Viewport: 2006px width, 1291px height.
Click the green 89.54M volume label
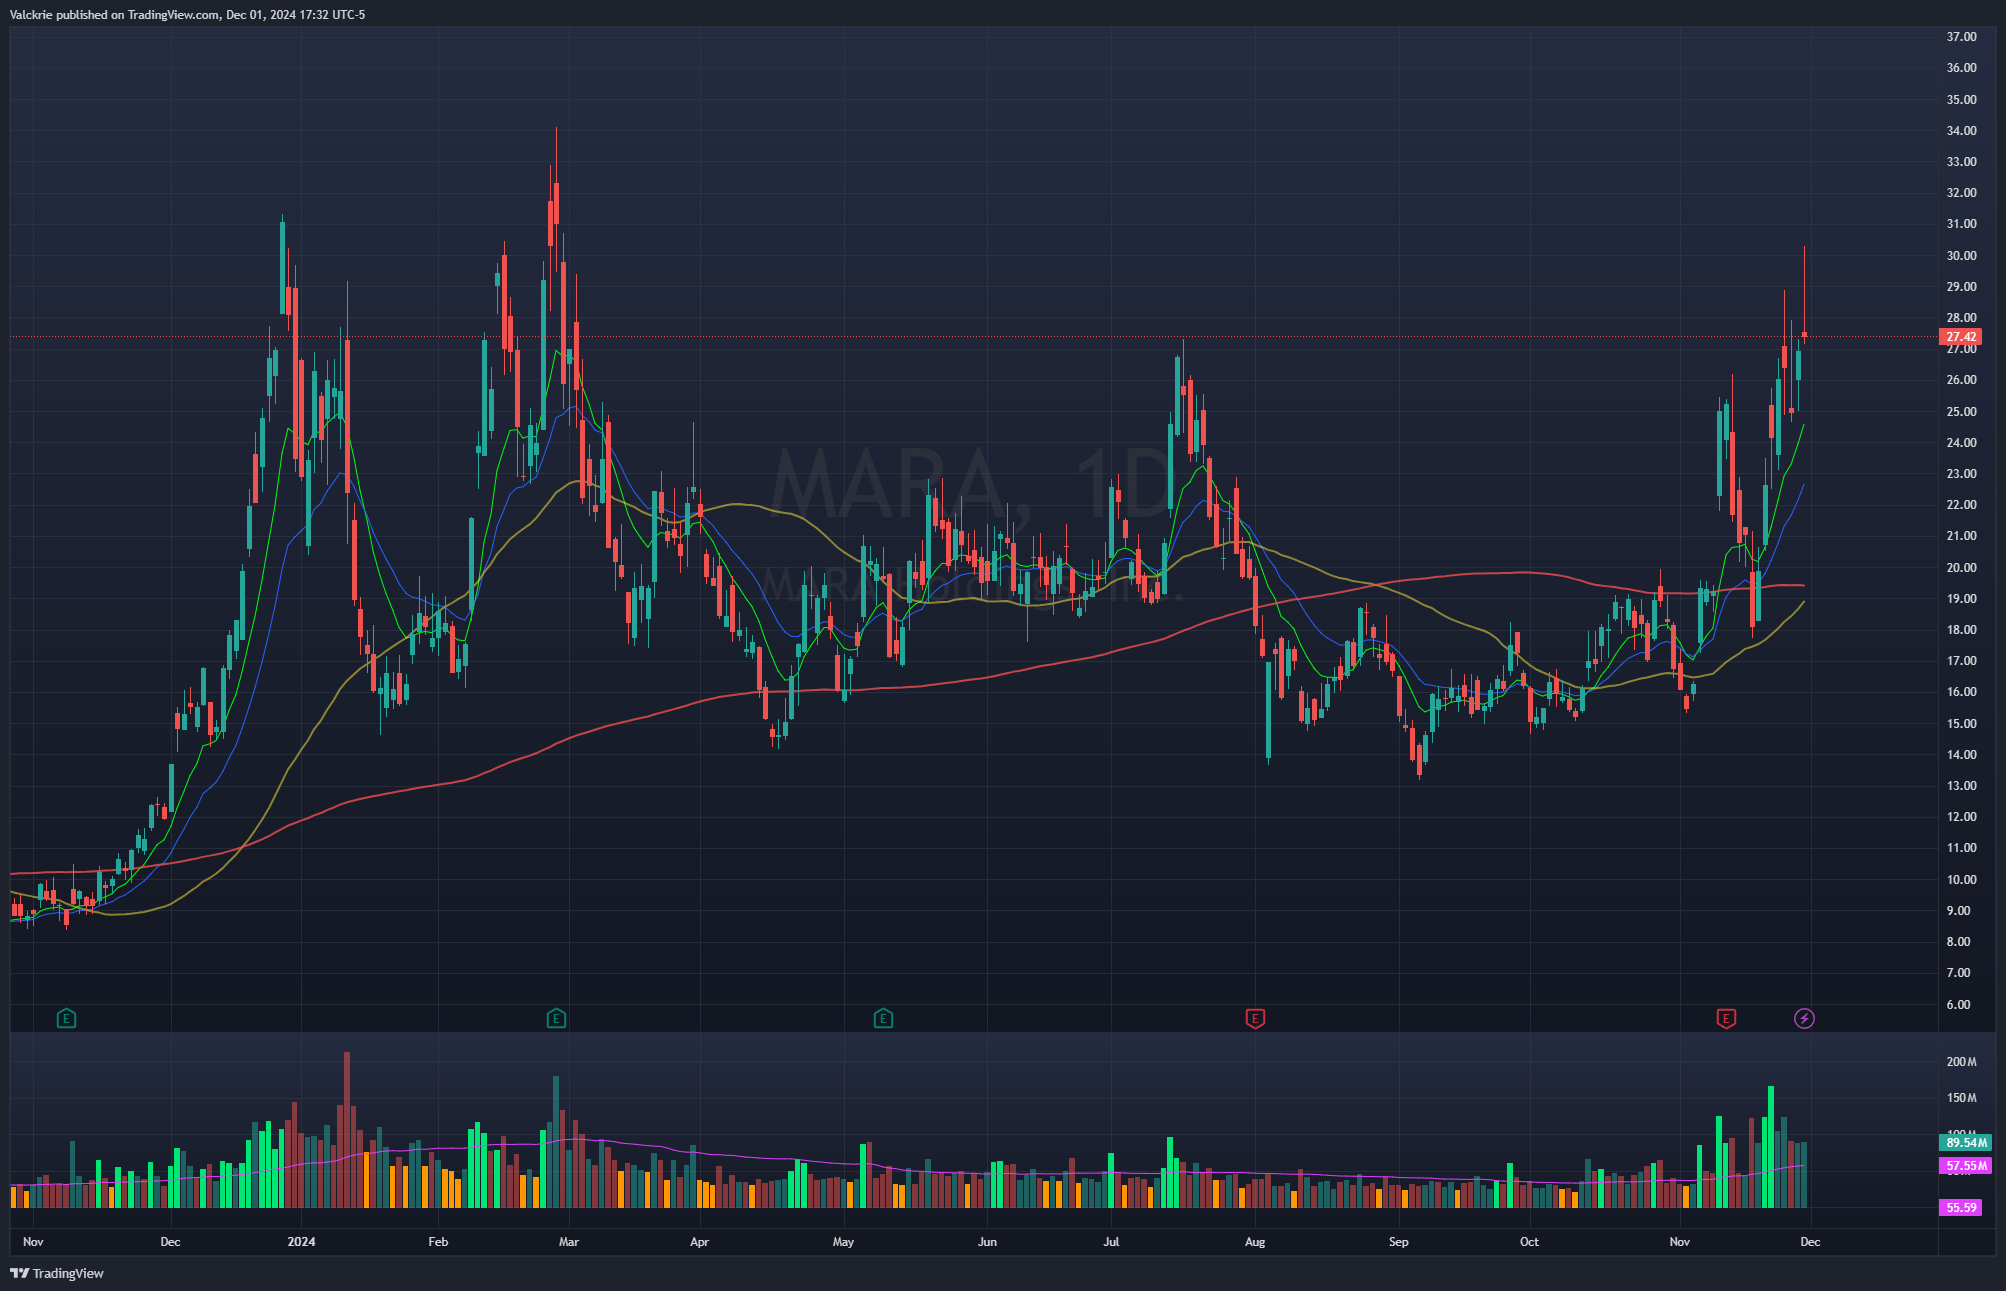click(1966, 1142)
